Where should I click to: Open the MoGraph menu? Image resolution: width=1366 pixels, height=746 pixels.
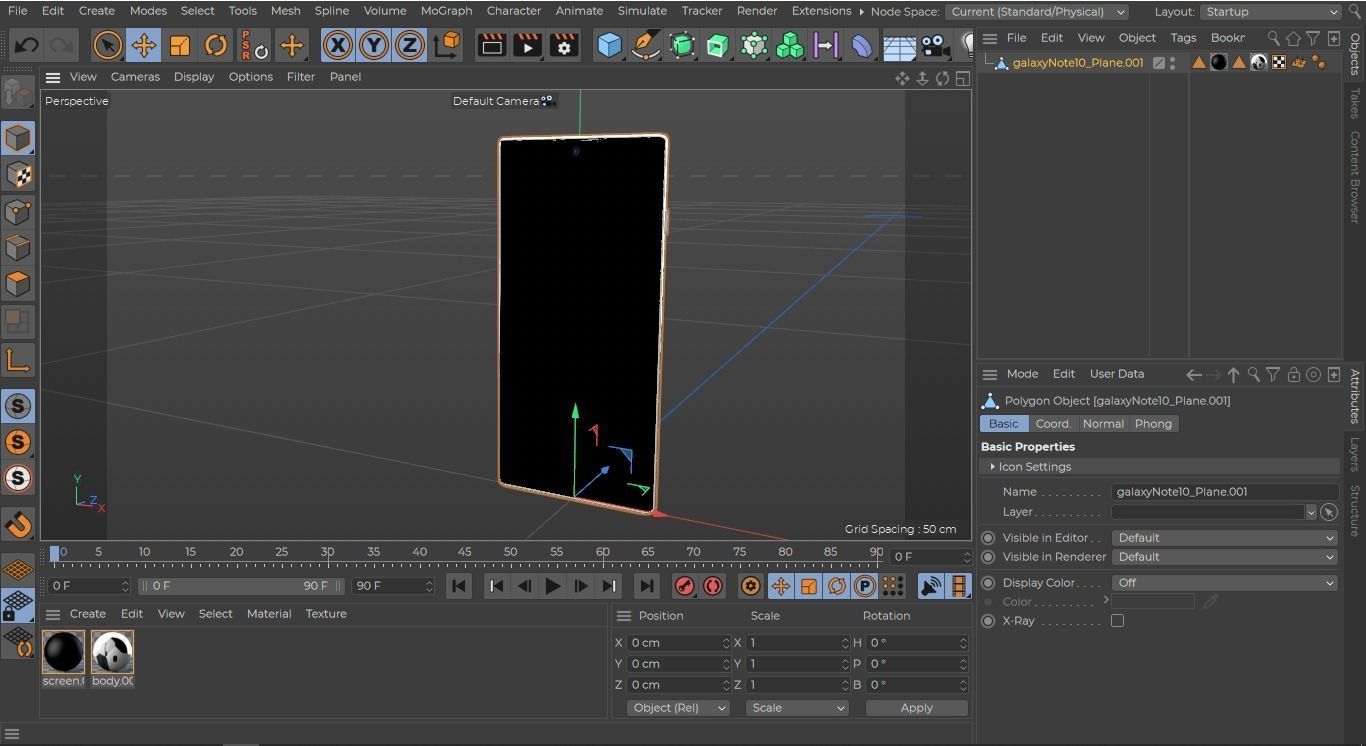[x=446, y=11]
